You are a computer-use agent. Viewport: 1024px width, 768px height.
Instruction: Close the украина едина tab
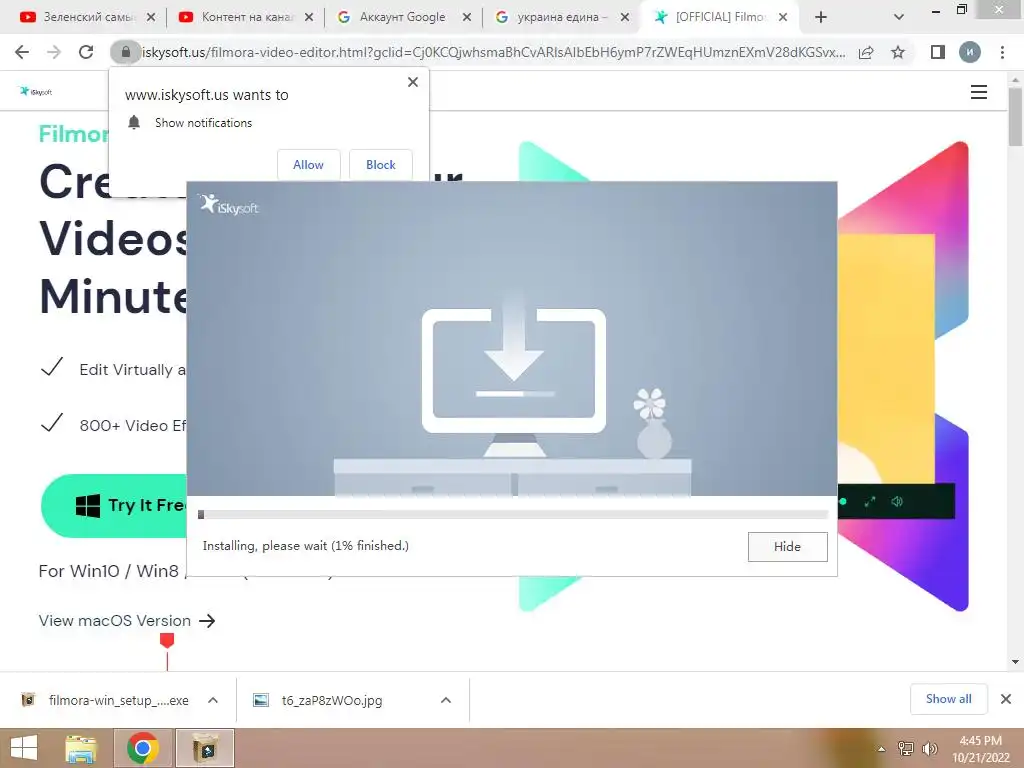[x=625, y=17]
